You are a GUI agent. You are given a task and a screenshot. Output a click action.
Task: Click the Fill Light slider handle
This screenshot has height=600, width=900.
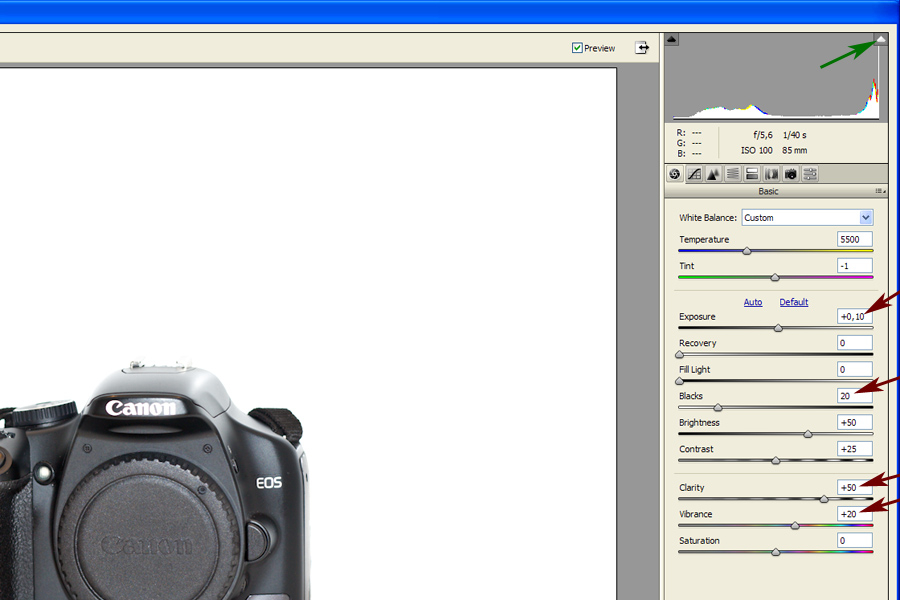(680, 381)
